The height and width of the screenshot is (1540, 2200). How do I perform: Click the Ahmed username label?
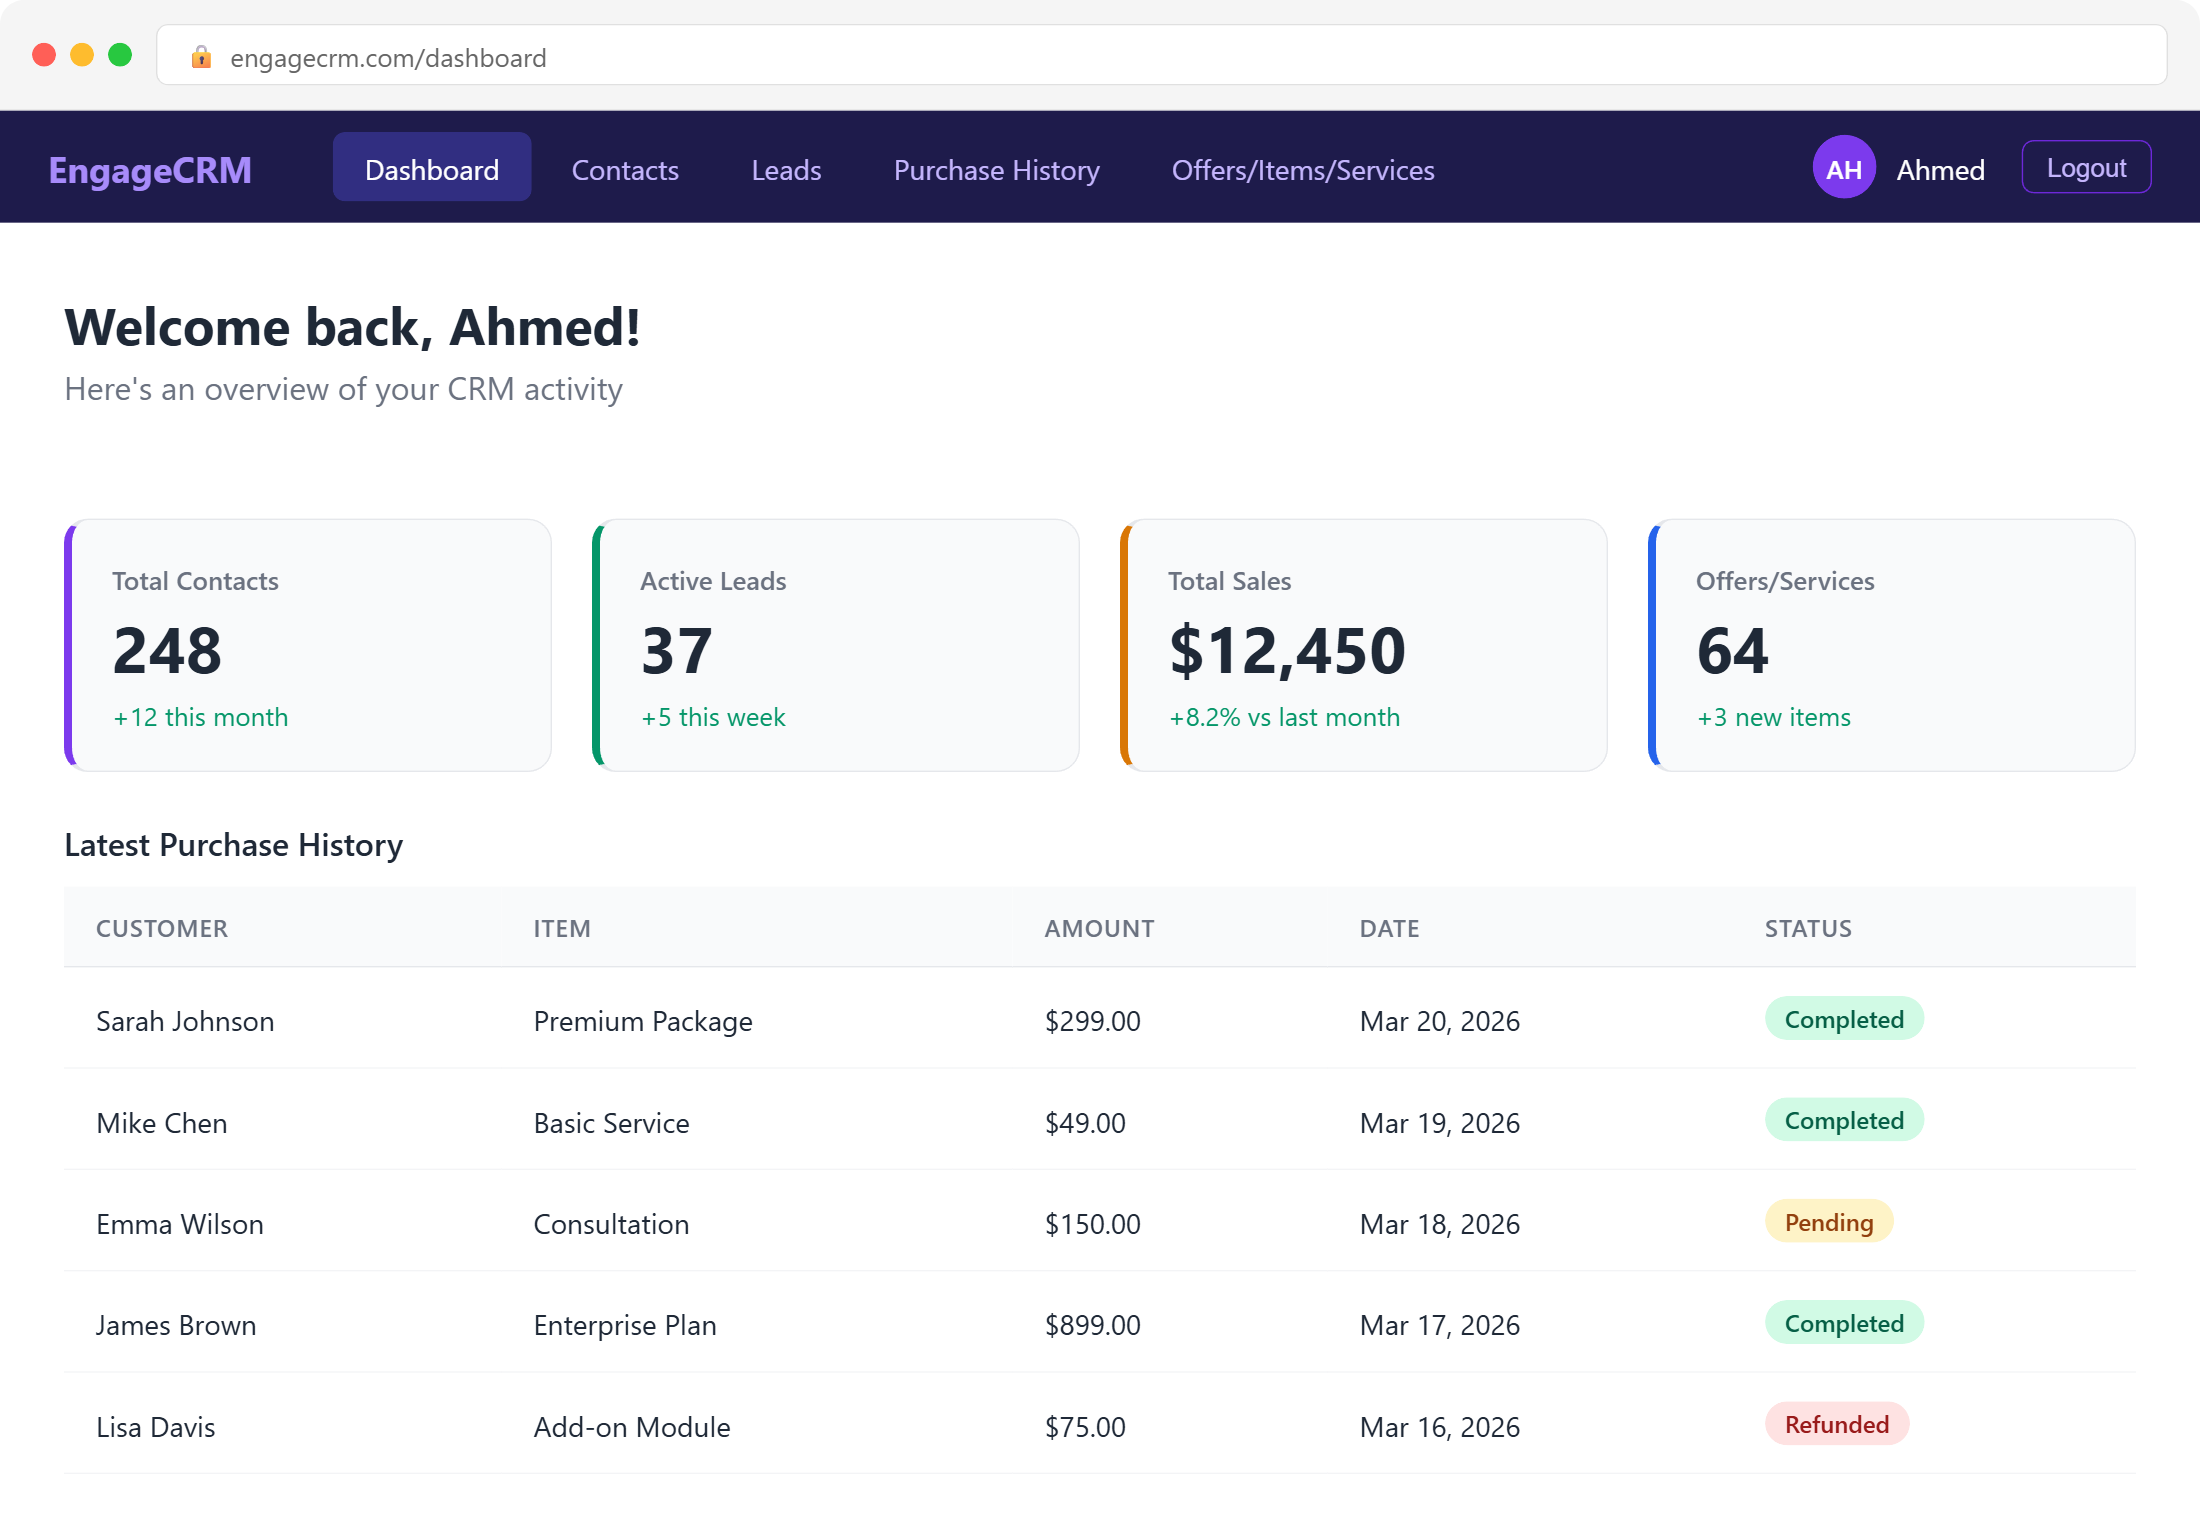1940,170
